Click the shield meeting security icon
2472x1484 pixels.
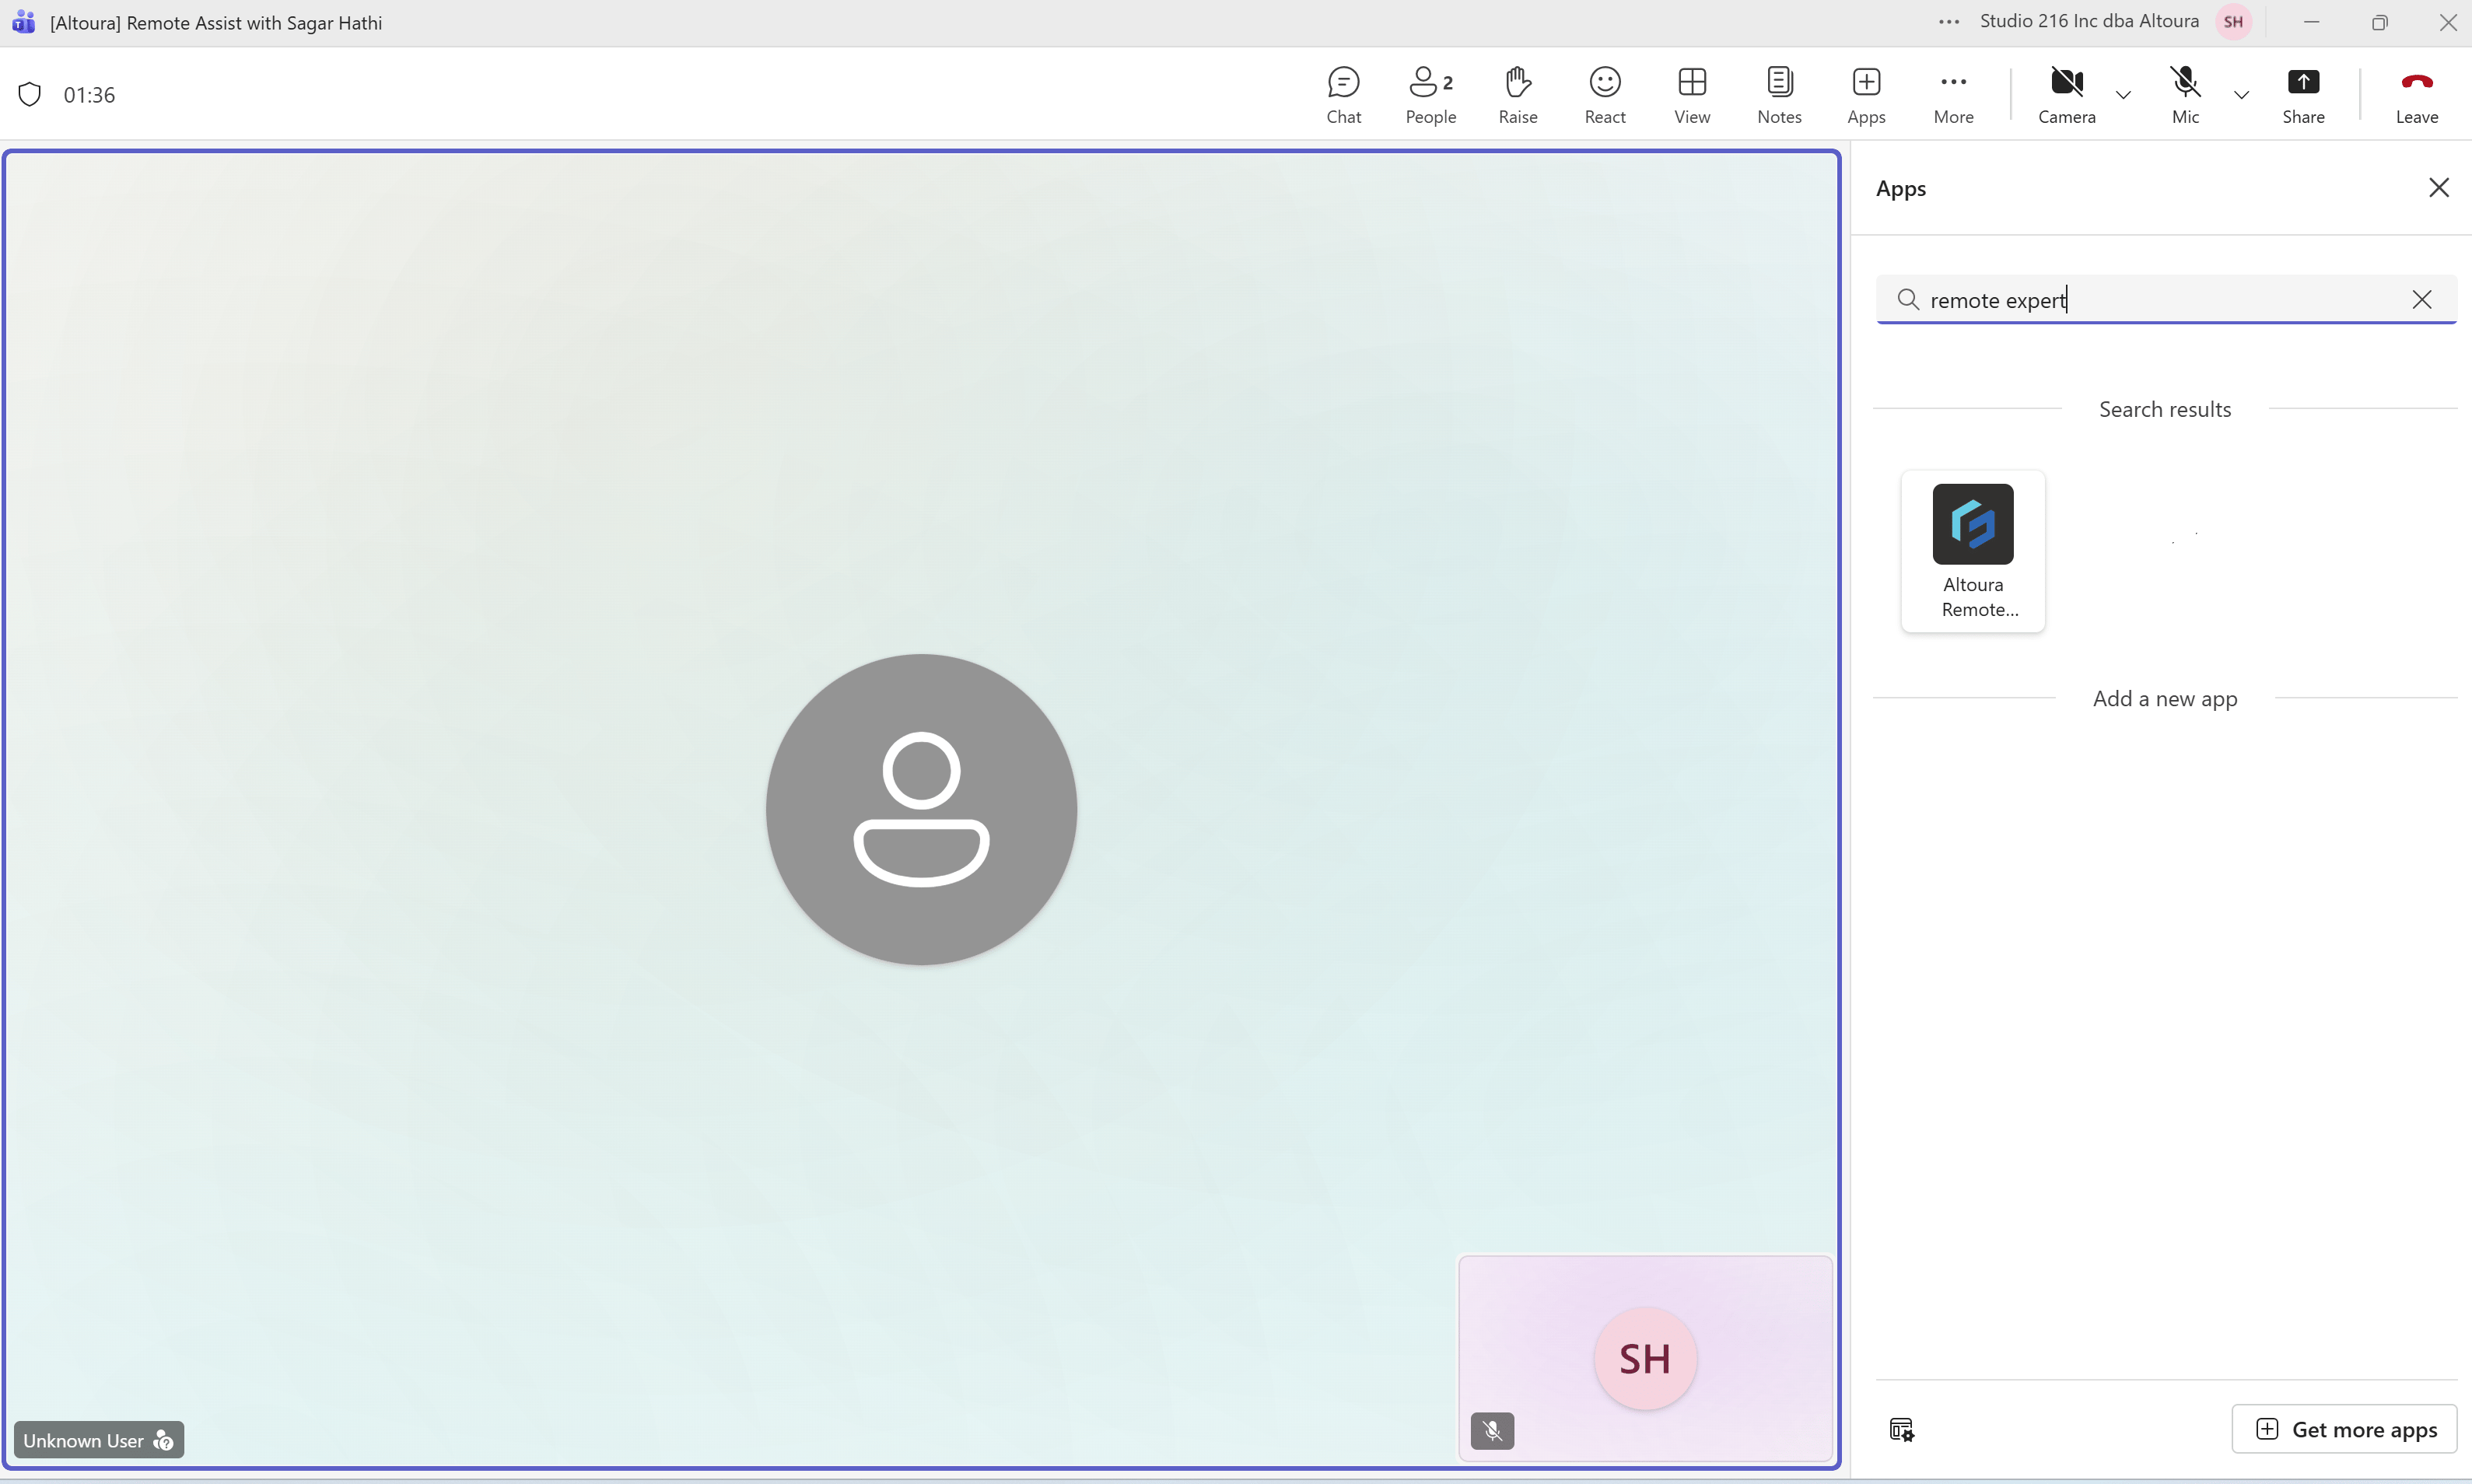pyautogui.click(x=30, y=94)
